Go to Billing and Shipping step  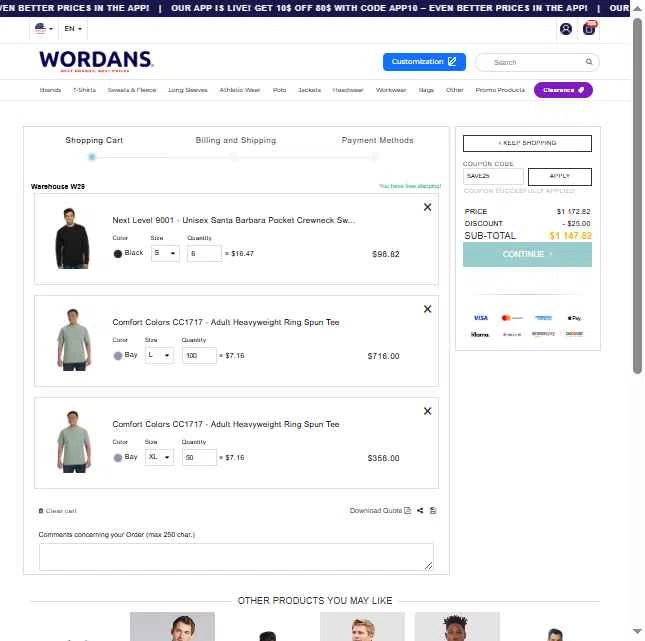236,141
